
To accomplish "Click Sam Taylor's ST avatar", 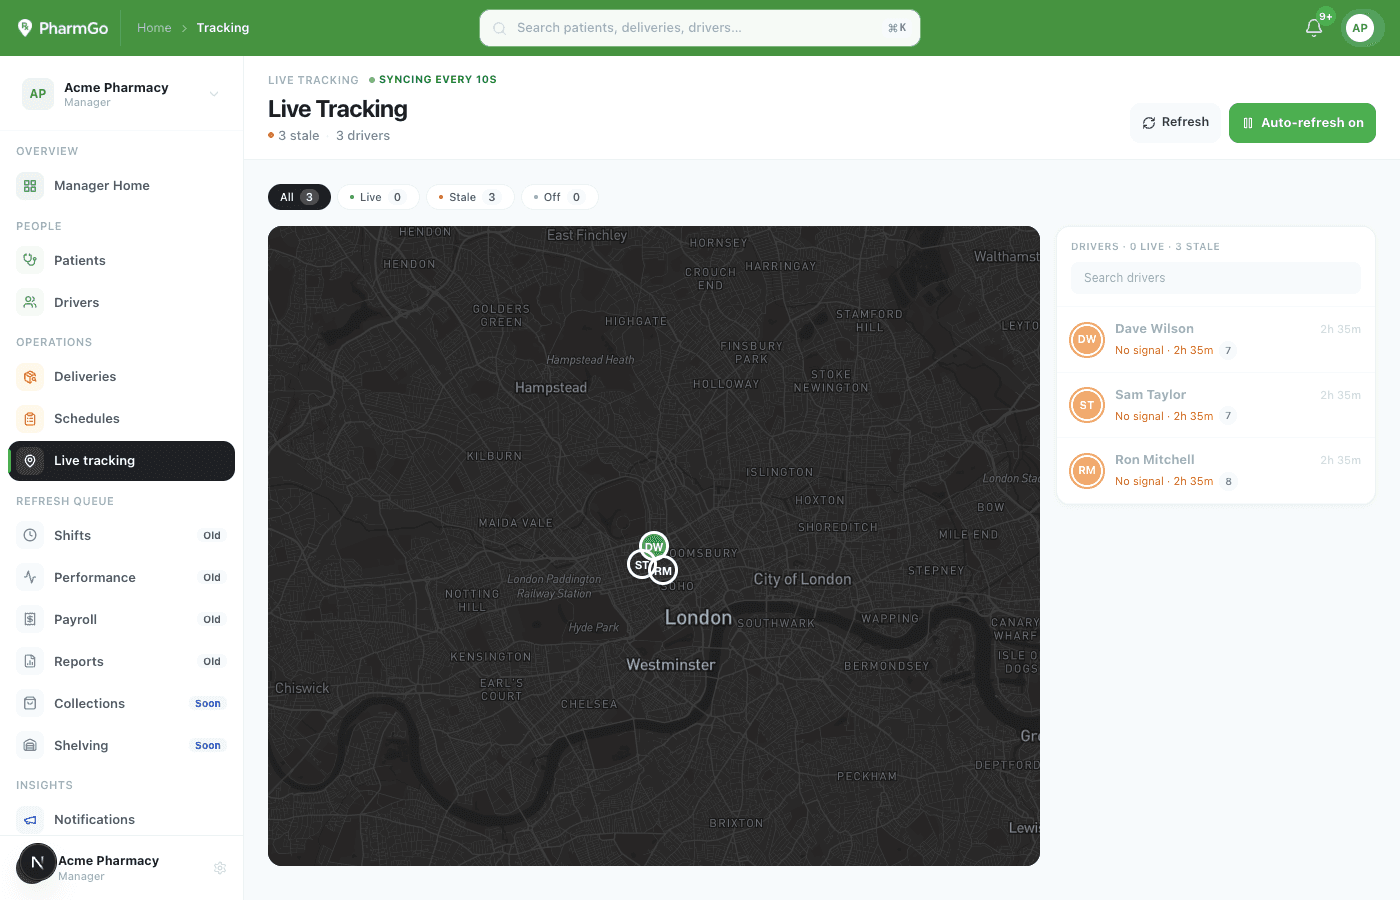I will 1087,405.
